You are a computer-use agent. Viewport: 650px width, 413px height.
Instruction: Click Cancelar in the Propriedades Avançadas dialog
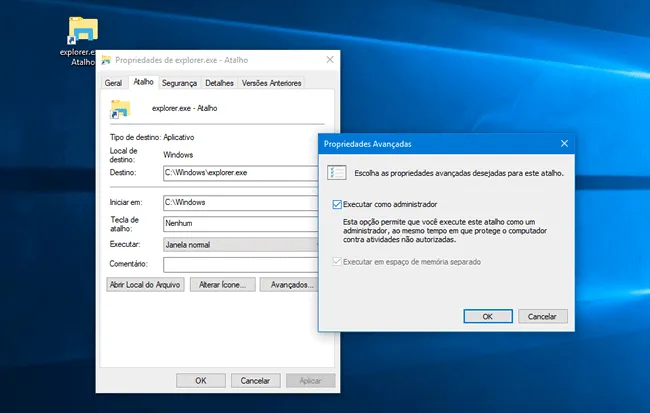[x=542, y=316]
